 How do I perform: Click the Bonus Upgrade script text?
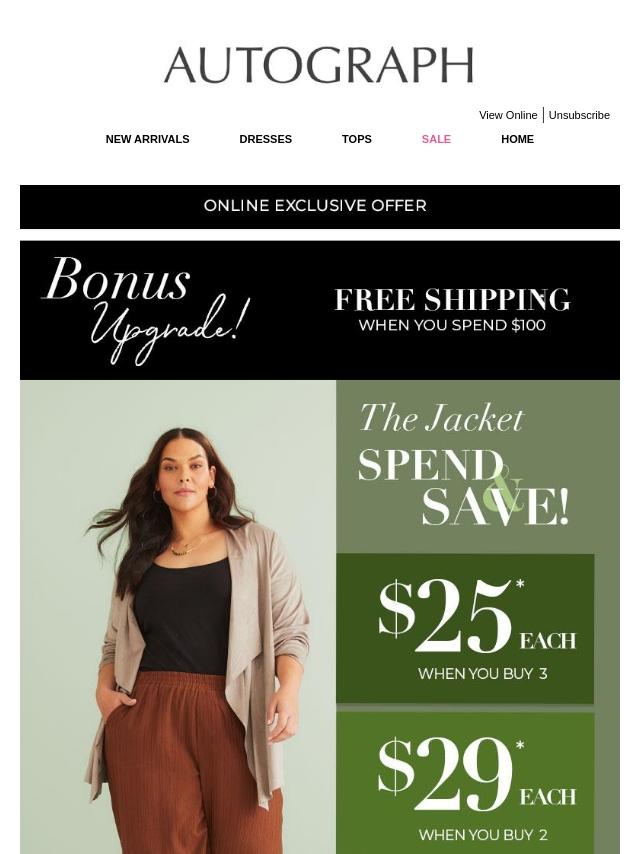[146, 309]
